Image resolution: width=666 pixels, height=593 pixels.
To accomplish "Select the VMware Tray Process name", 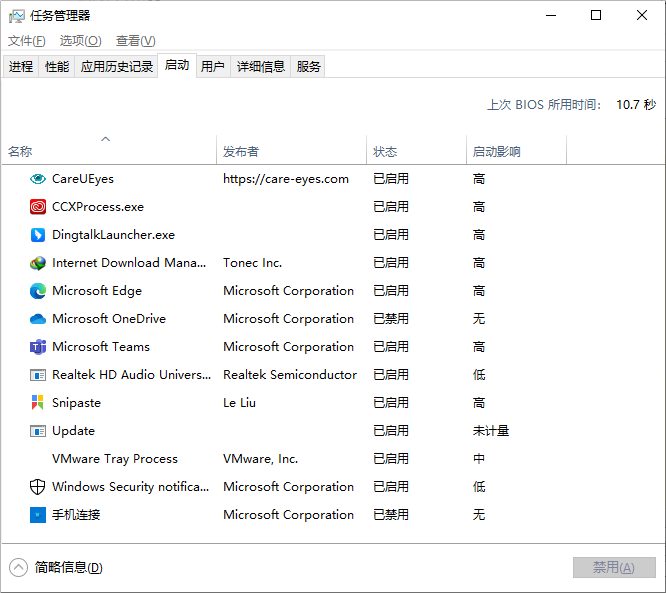I will click(x=115, y=459).
